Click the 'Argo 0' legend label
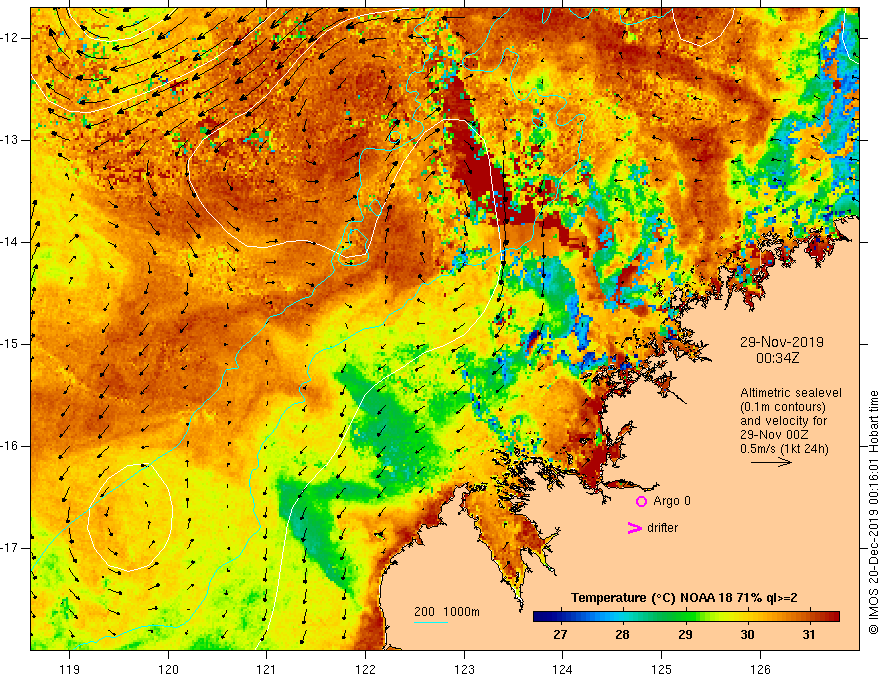 click(x=672, y=501)
